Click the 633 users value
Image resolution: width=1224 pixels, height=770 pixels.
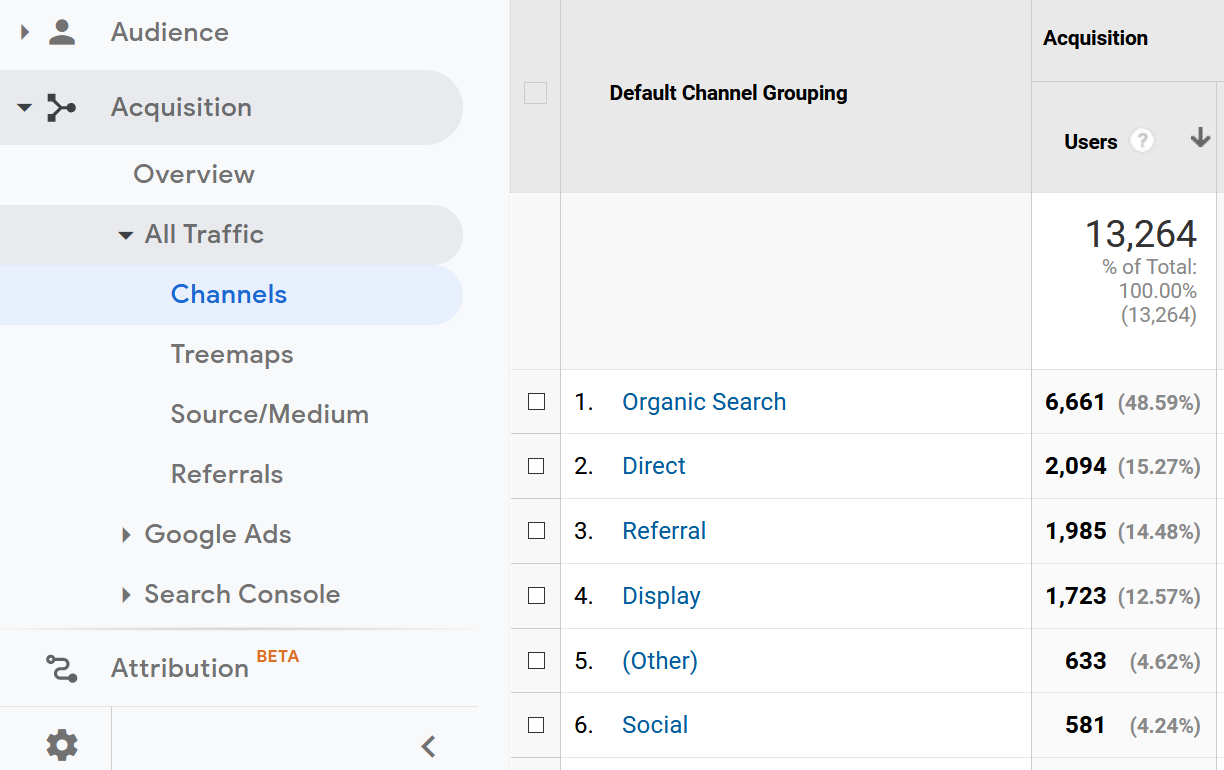[x=1086, y=661]
